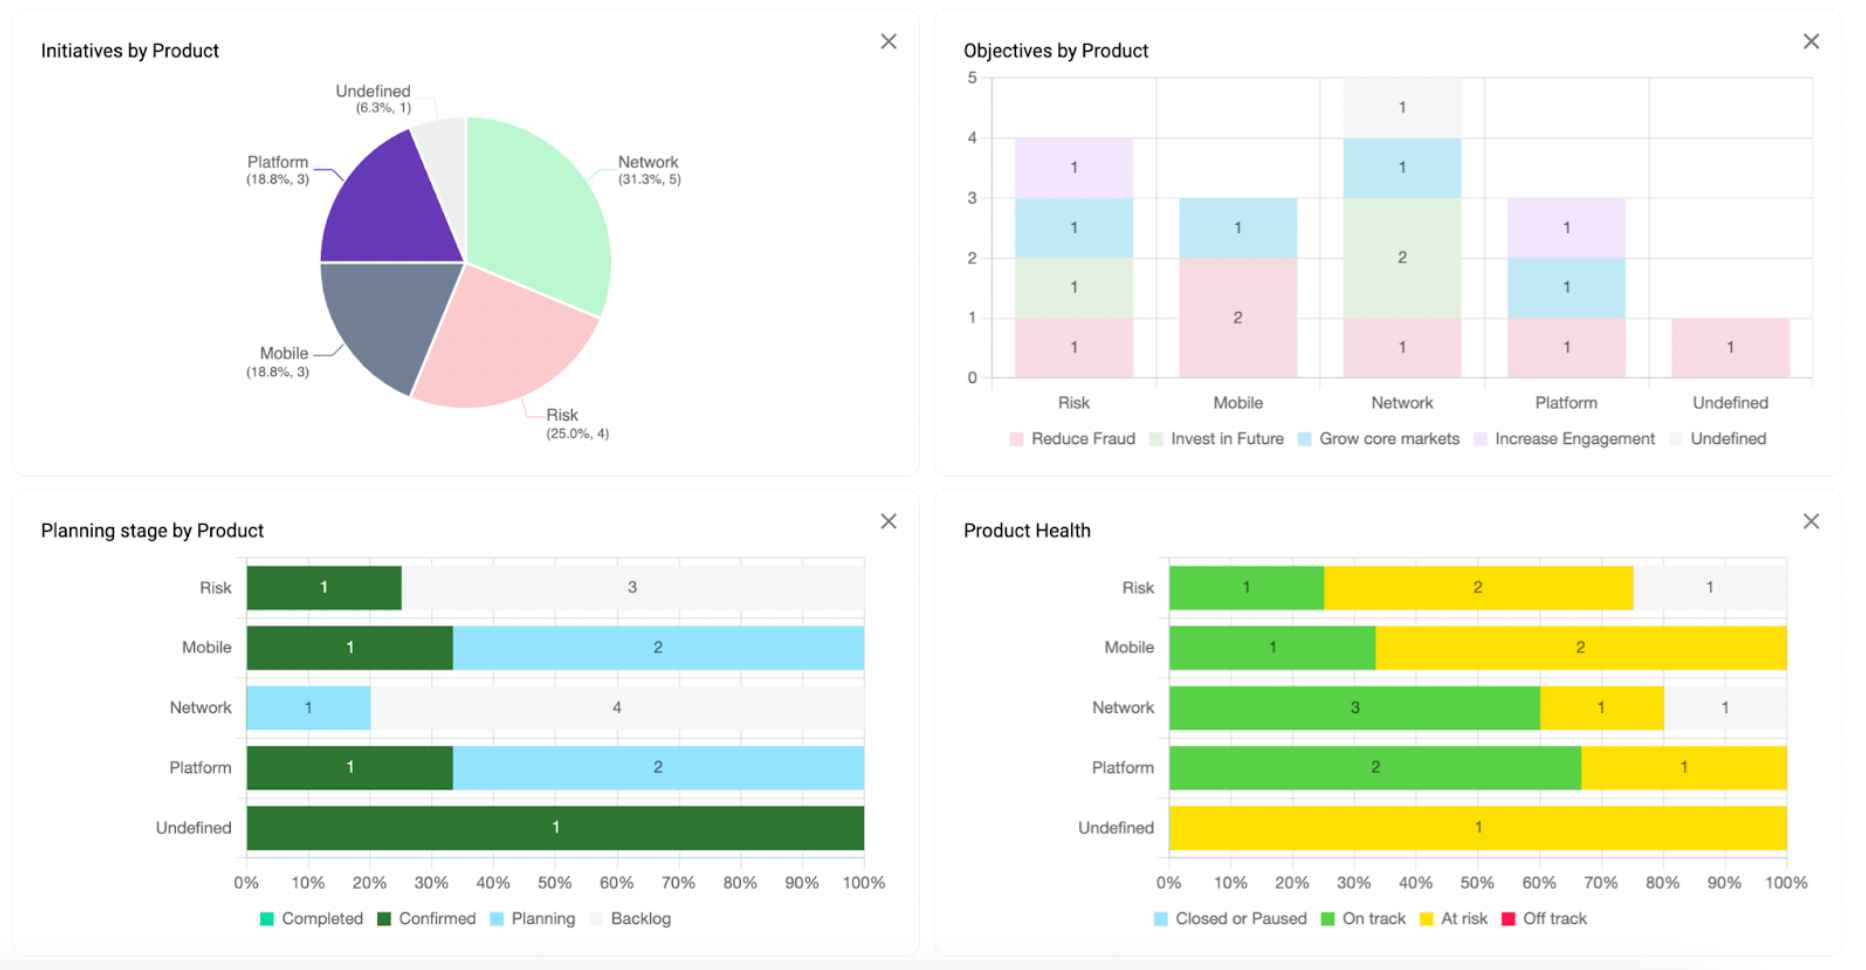This screenshot has height=970, width=1866.
Task: Click the Product Health title
Action: click(x=1027, y=531)
